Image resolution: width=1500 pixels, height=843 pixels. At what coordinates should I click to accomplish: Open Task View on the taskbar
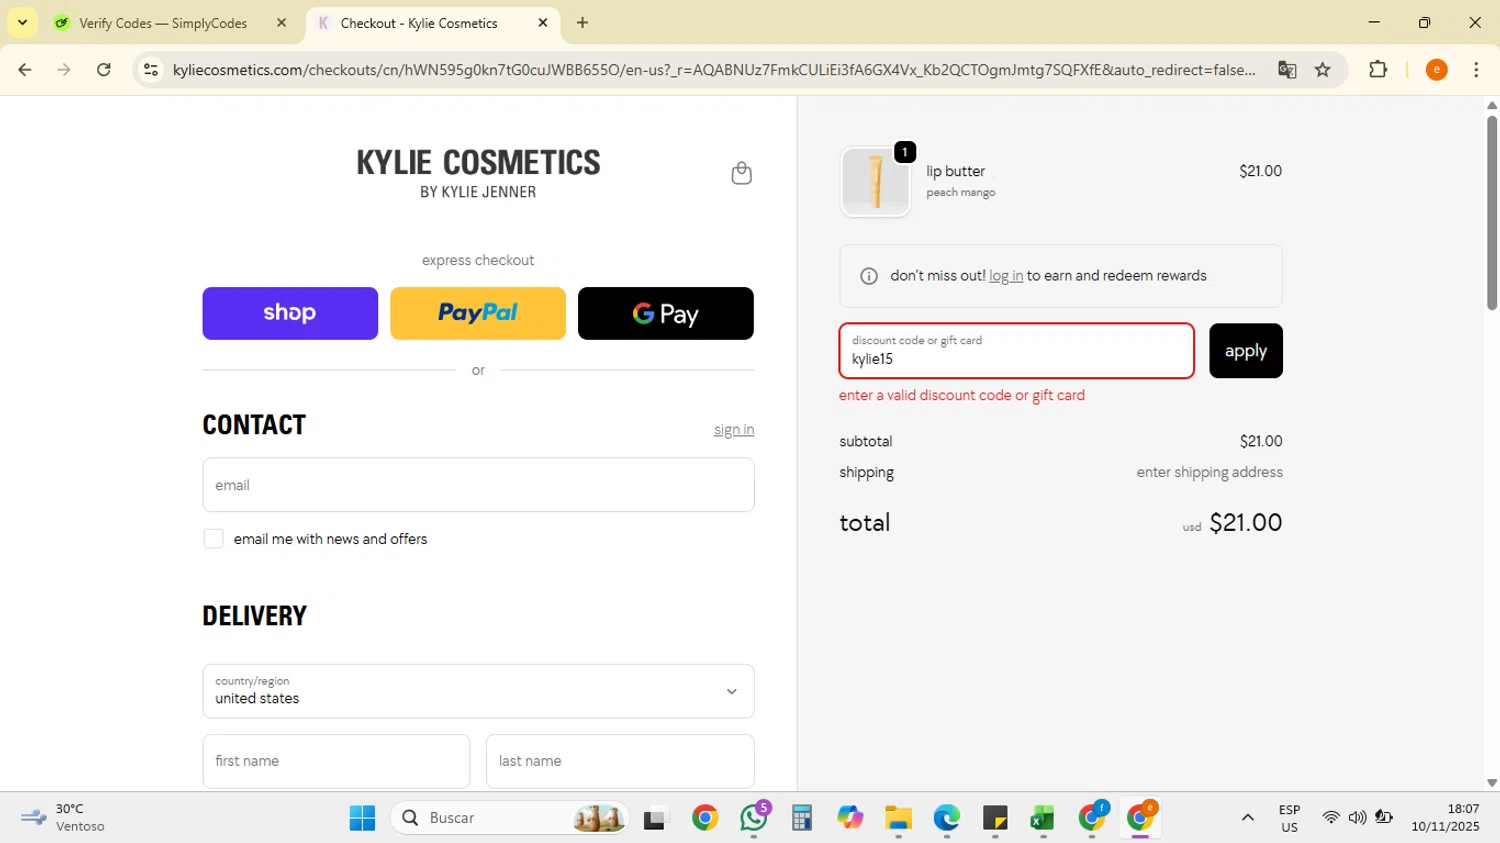coord(655,819)
